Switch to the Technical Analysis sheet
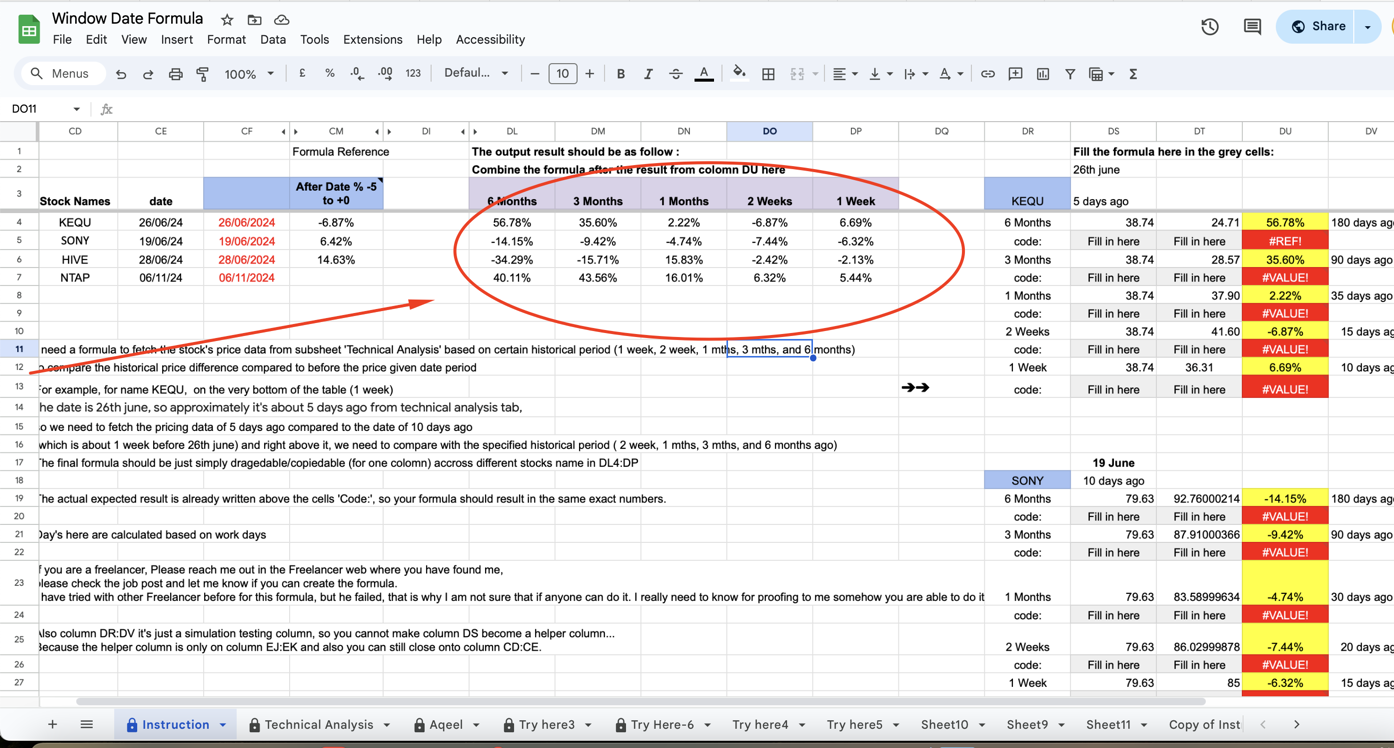 [x=319, y=725]
